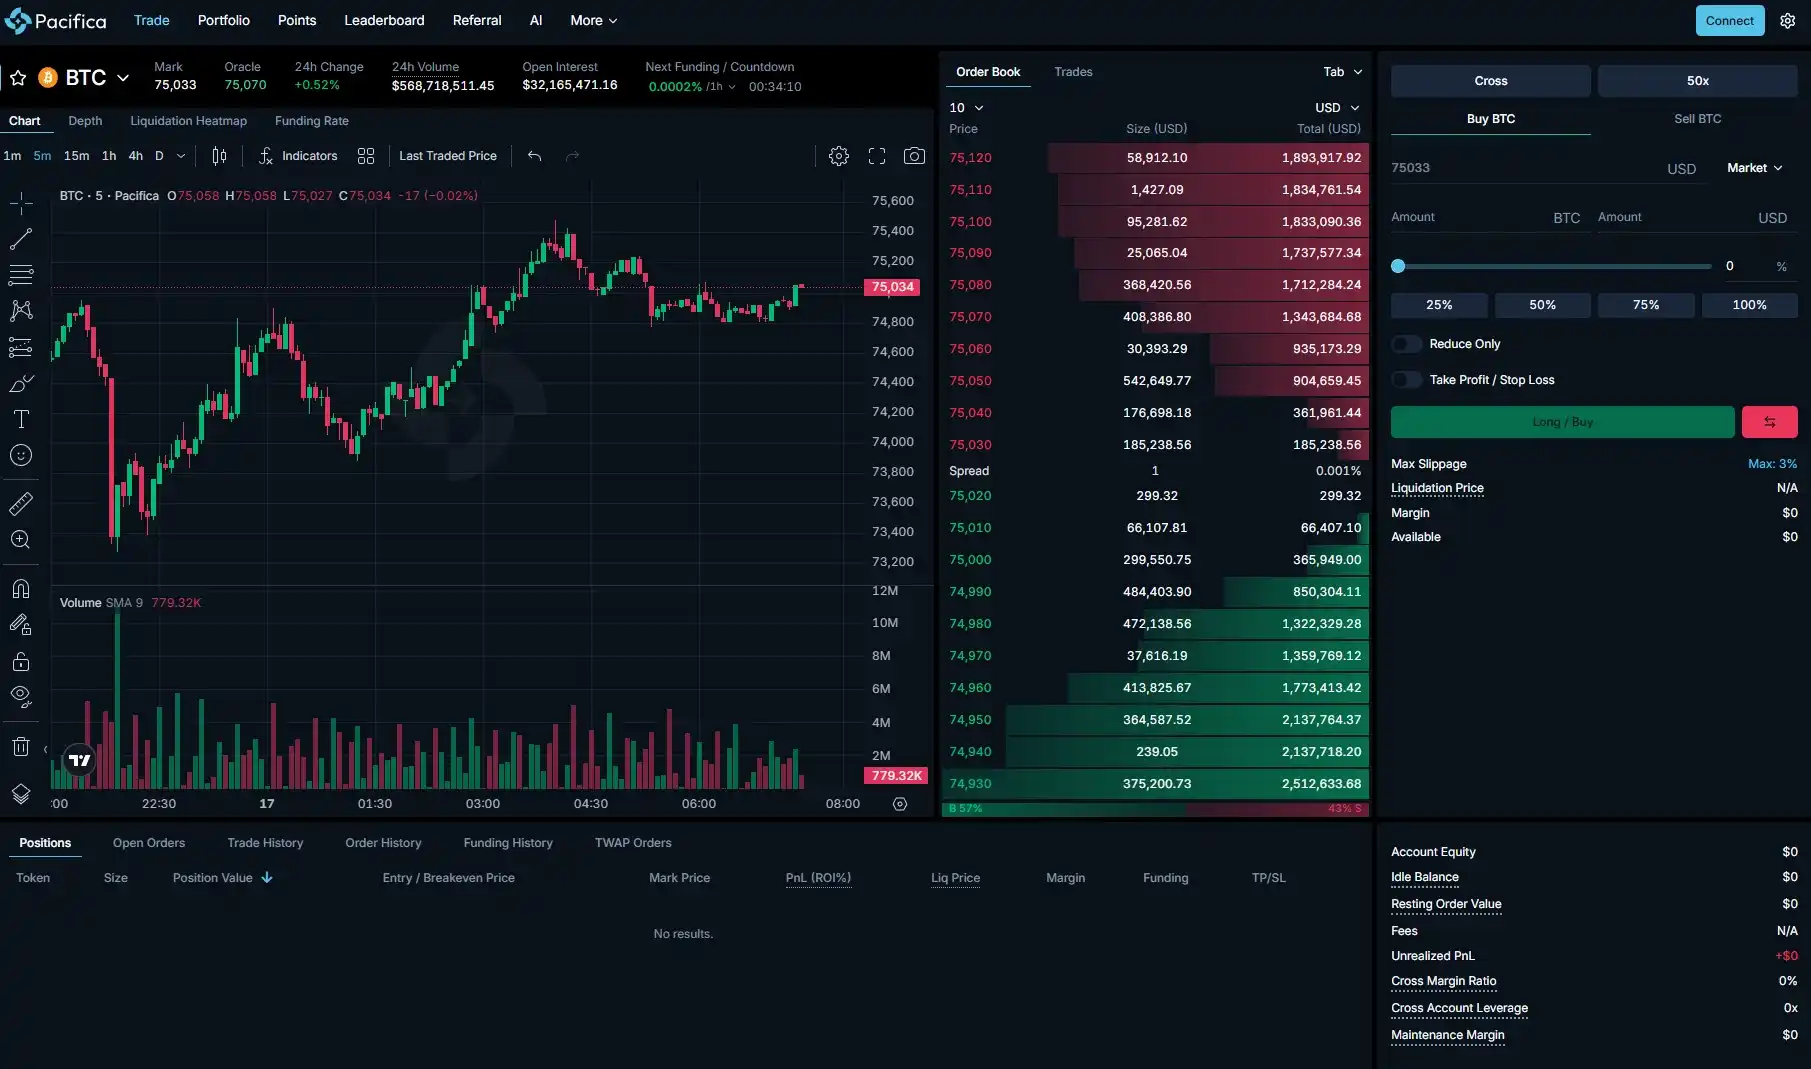The height and width of the screenshot is (1069, 1811).
Task: Open chart settings gear icon
Action: pyautogui.click(x=838, y=156)
